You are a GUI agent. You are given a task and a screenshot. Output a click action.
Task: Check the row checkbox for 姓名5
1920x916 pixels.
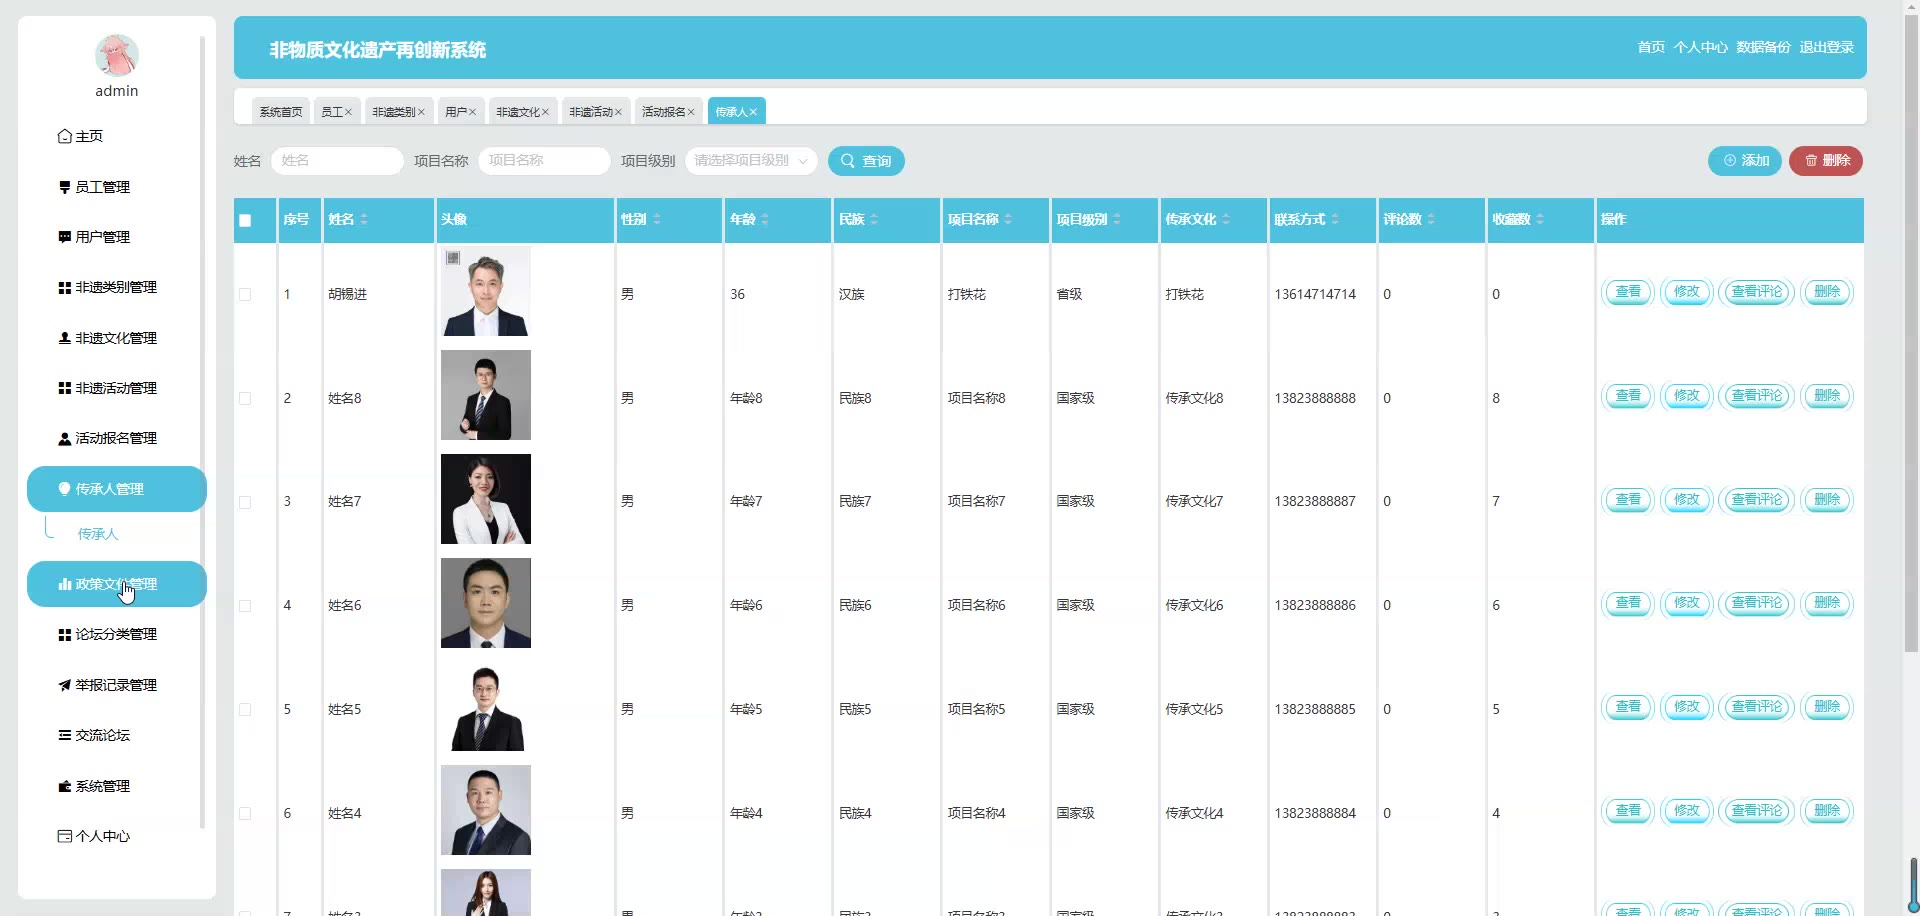(245, 710)
